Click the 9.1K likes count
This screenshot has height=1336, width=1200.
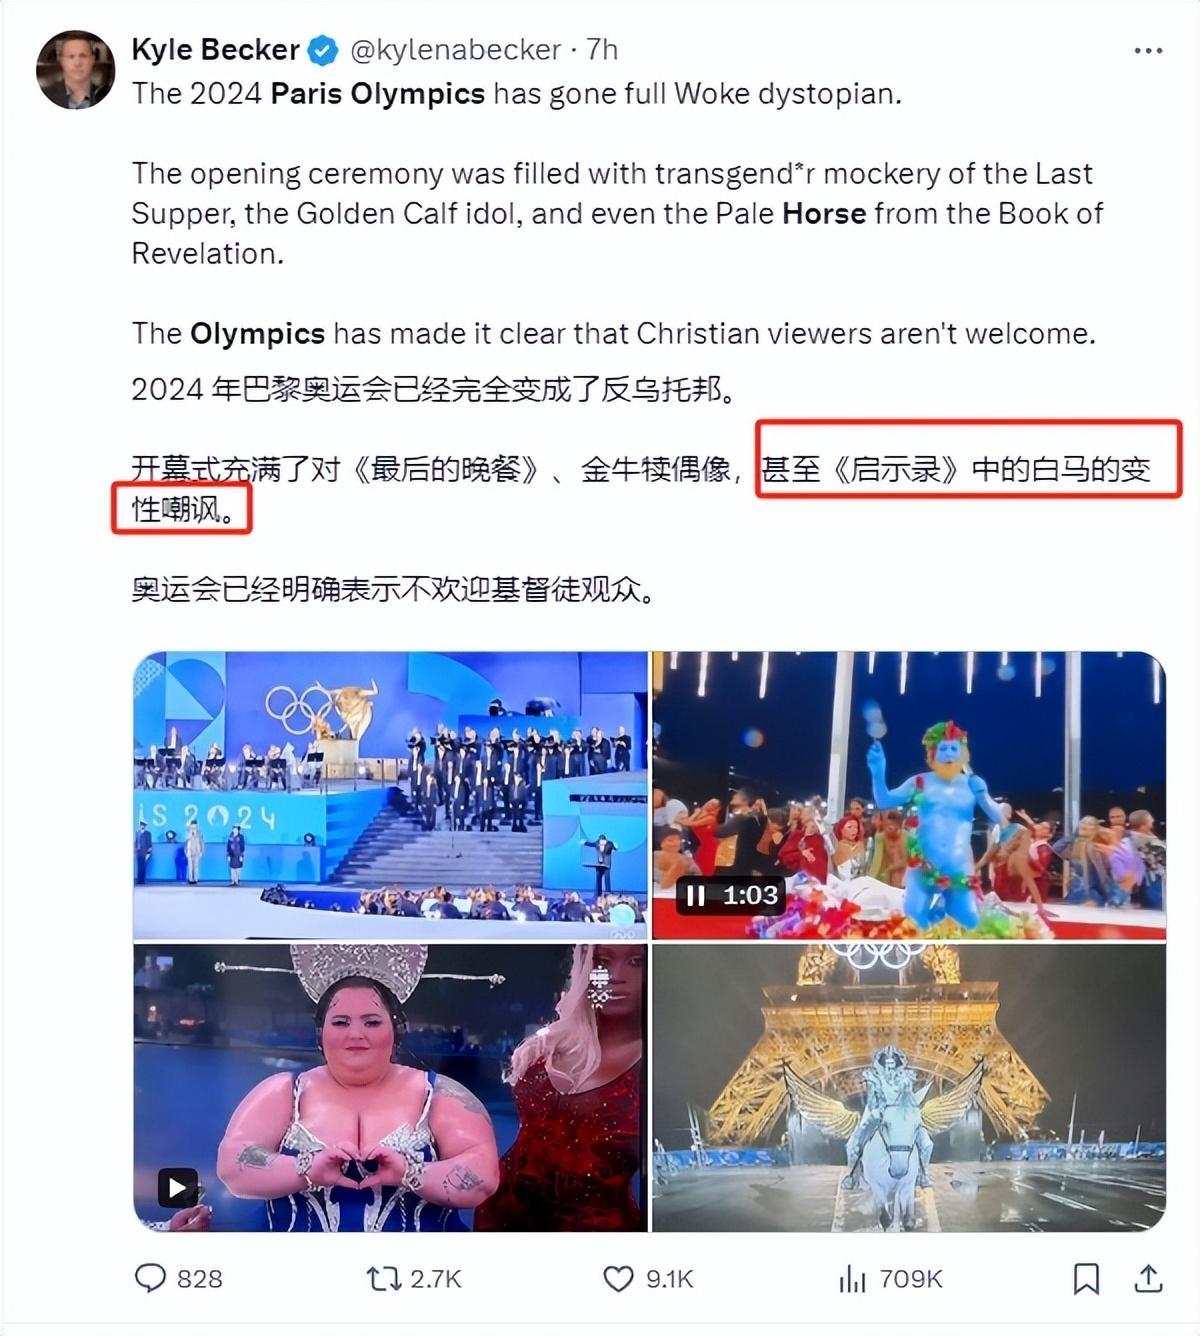pyautogui.click(x=669, y=1279)
